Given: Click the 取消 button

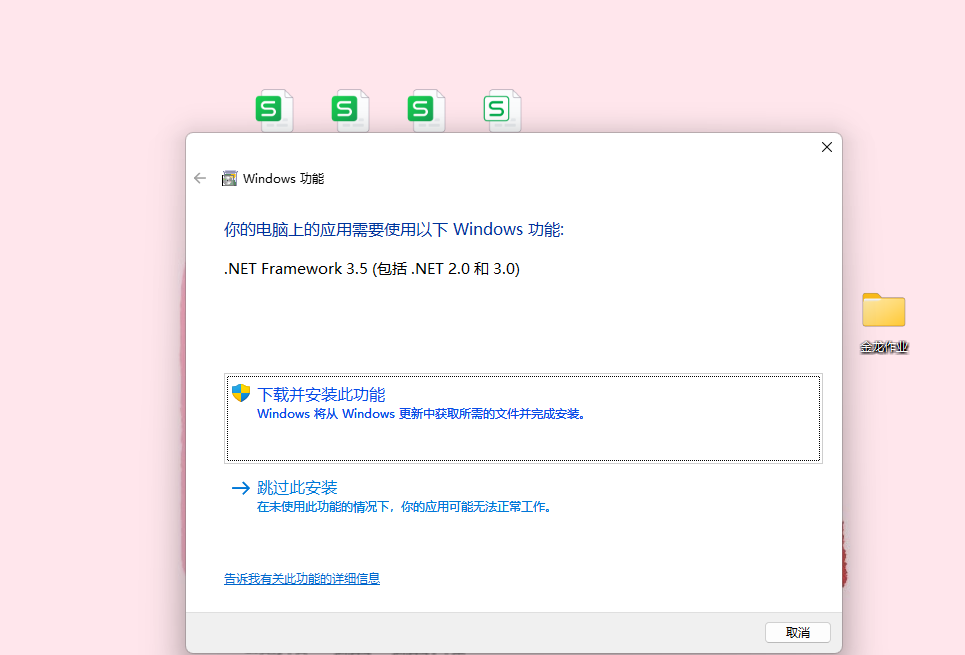Looking at the screenshot, I should (798, 632).
